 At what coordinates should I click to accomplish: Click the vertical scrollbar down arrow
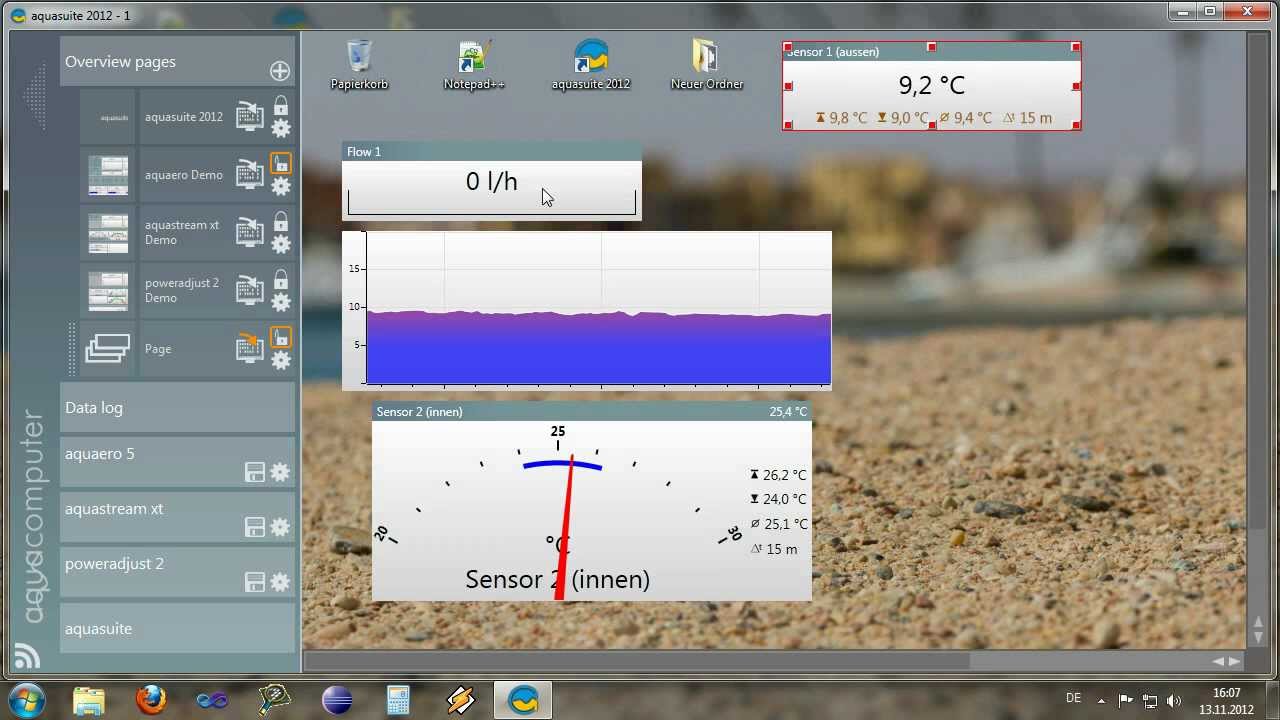pos(1258,637)
